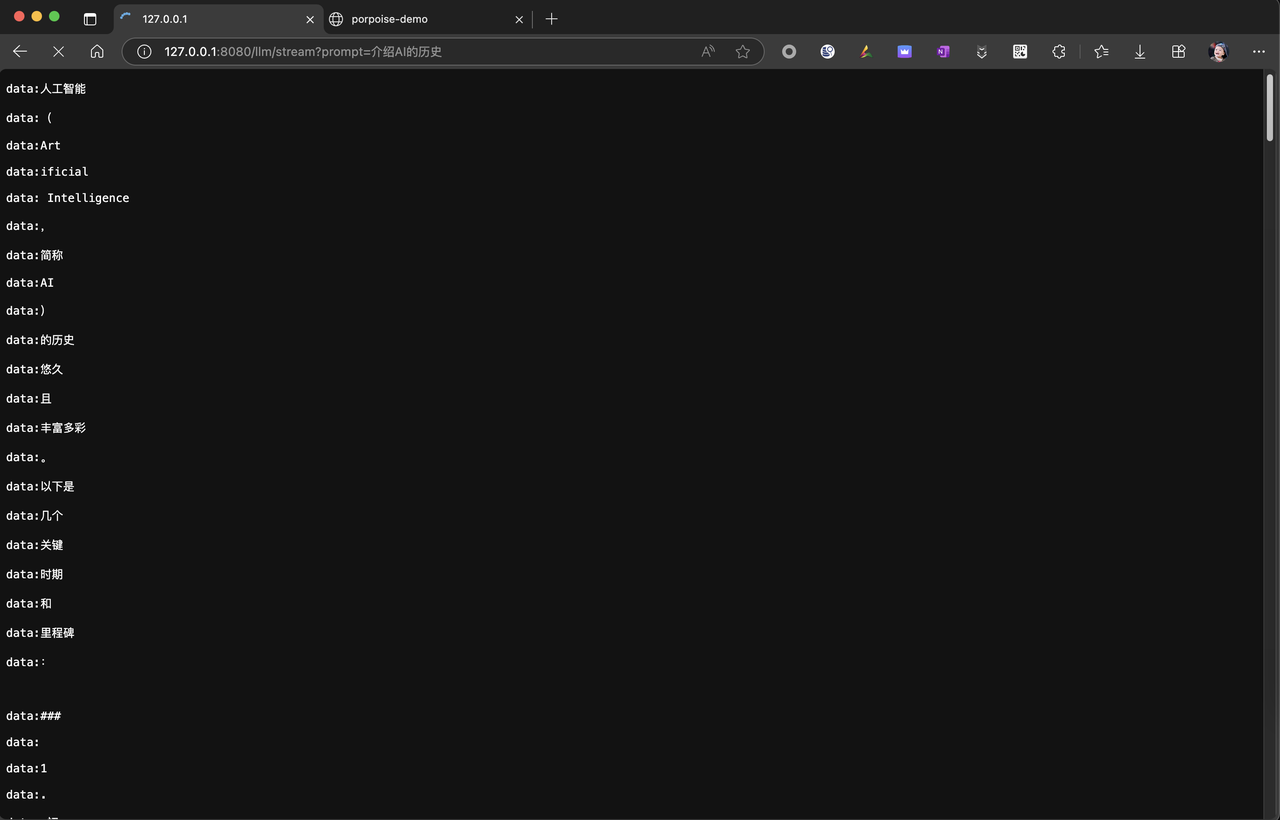View site information icon in address bar

(144, 52)
